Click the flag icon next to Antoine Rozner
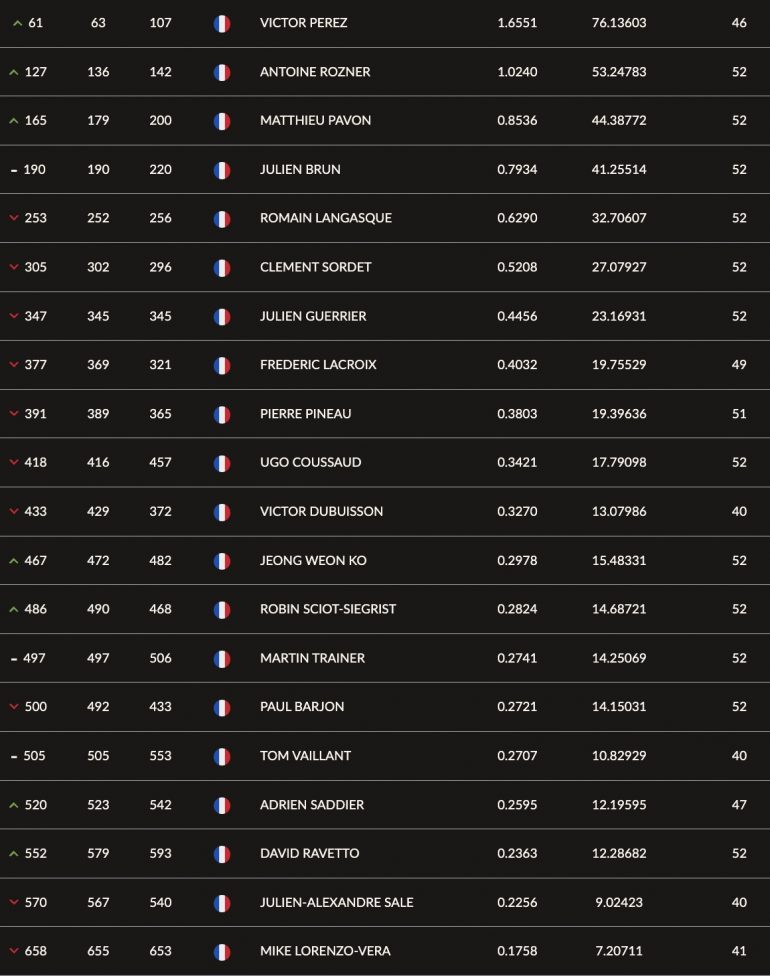 pos(222,72)
